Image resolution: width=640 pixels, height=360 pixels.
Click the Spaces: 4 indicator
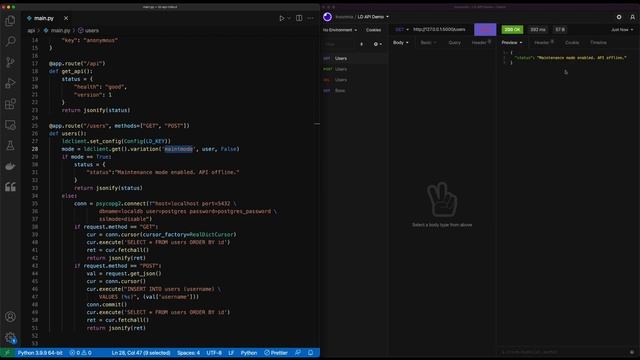point(189,353)
